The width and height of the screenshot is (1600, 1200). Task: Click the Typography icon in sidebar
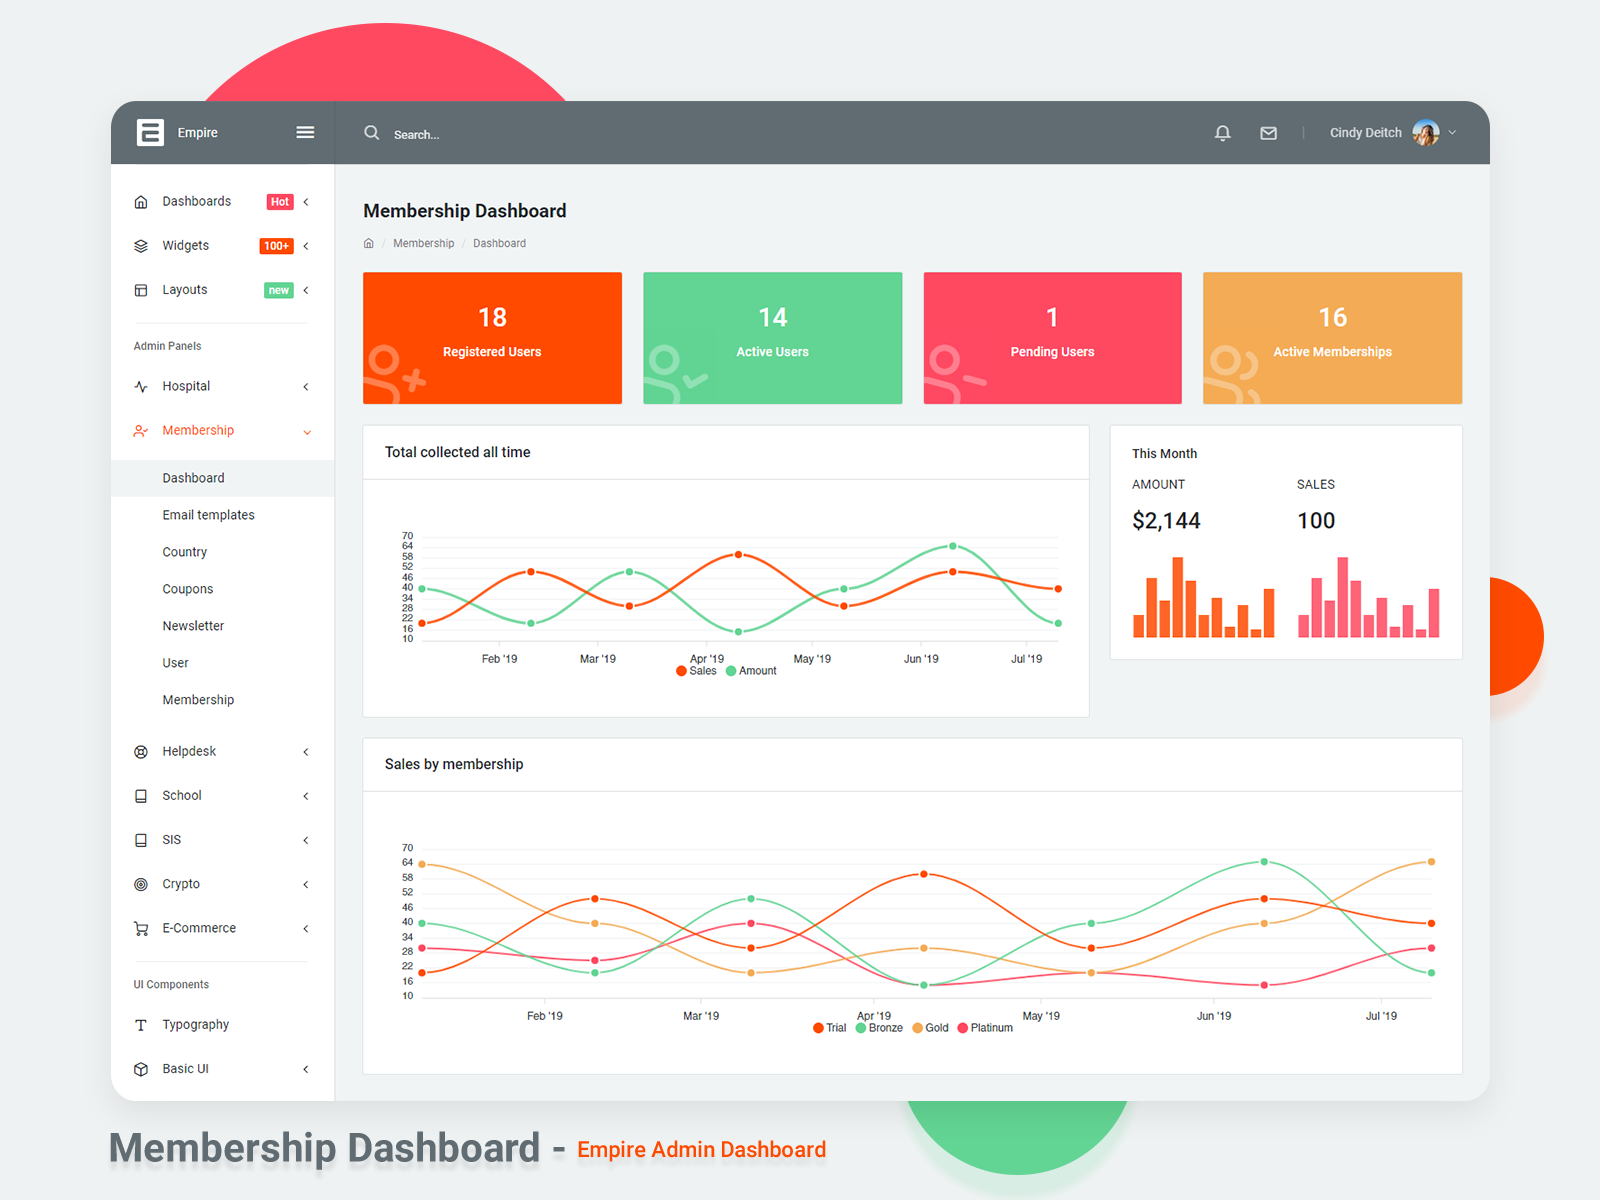click(141, 1024)
